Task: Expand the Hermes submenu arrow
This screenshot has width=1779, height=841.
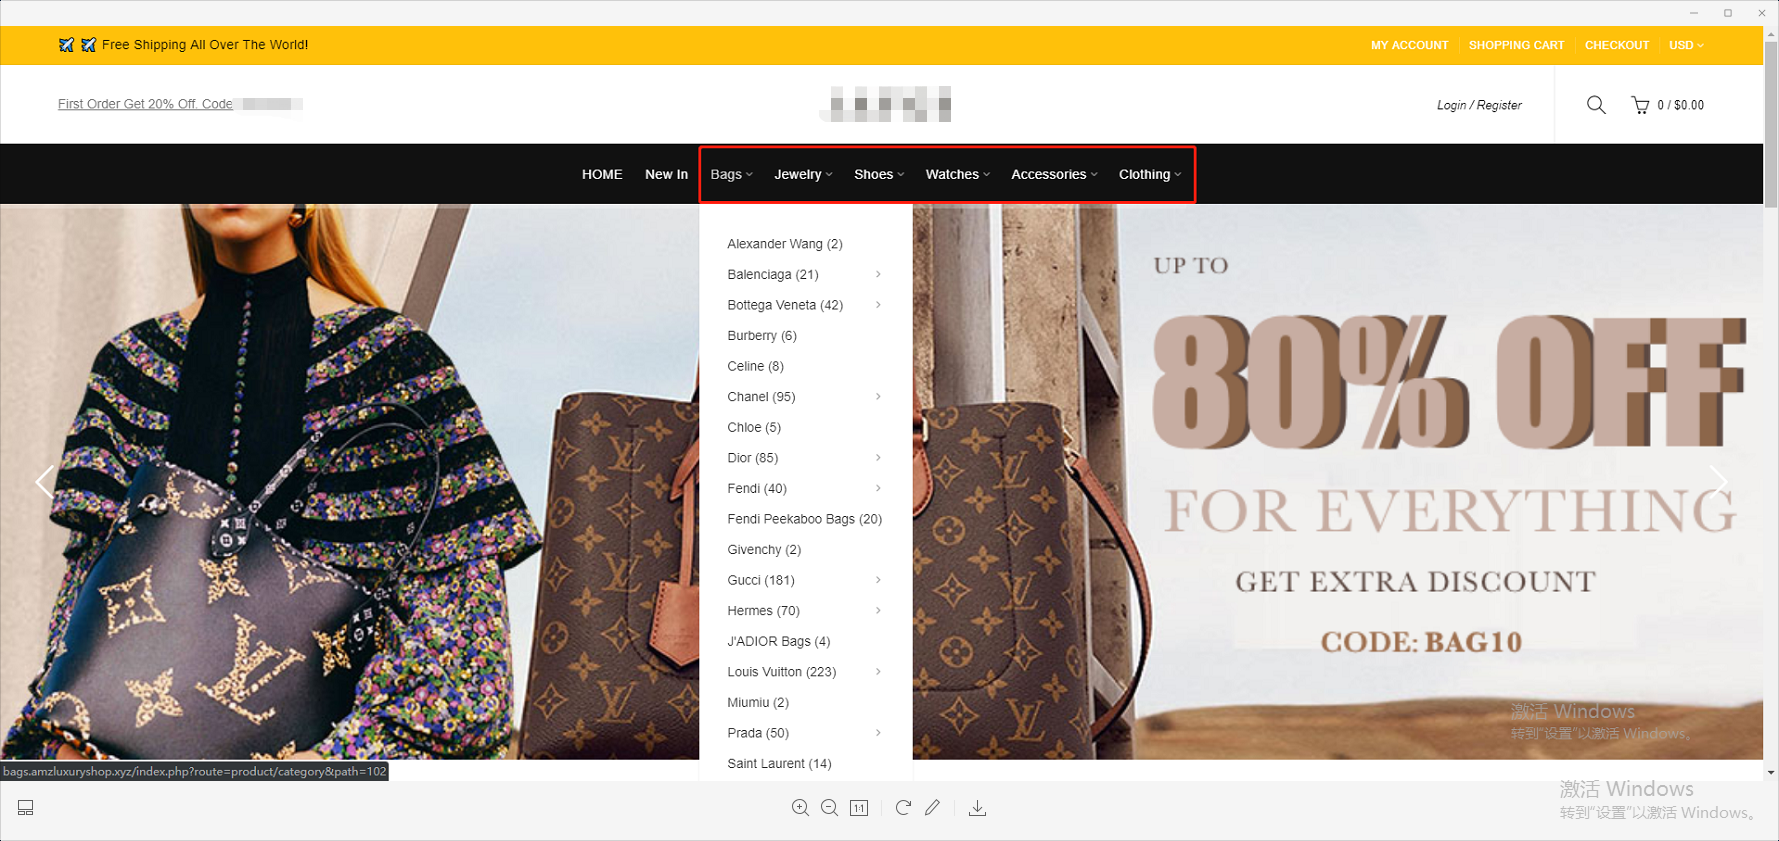Action: tap(878, 611)
